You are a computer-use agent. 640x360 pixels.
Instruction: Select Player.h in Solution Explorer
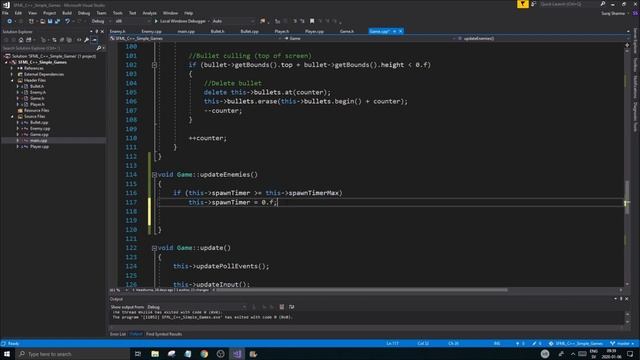click(x=37, y=104)
